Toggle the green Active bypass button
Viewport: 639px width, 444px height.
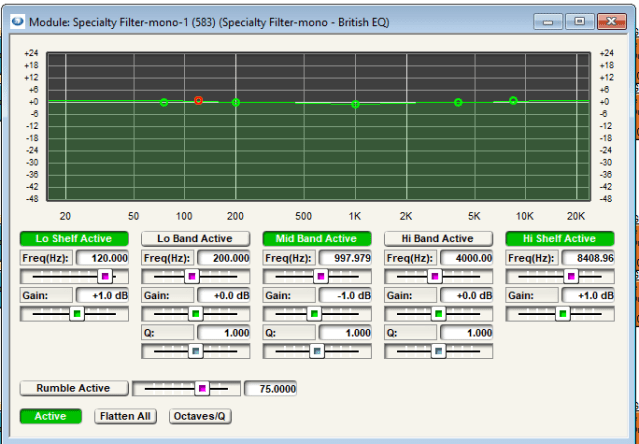pyautogui.click(x=51, y=416)
